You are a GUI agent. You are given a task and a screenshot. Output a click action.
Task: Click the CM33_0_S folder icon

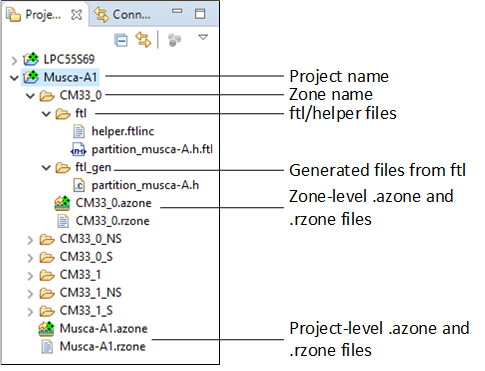tap(47, 257)
